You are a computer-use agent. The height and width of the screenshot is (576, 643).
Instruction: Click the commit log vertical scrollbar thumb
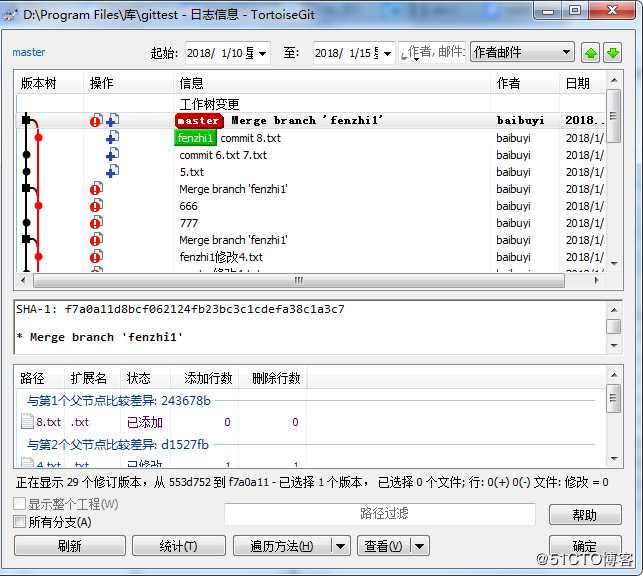[613, 116]
